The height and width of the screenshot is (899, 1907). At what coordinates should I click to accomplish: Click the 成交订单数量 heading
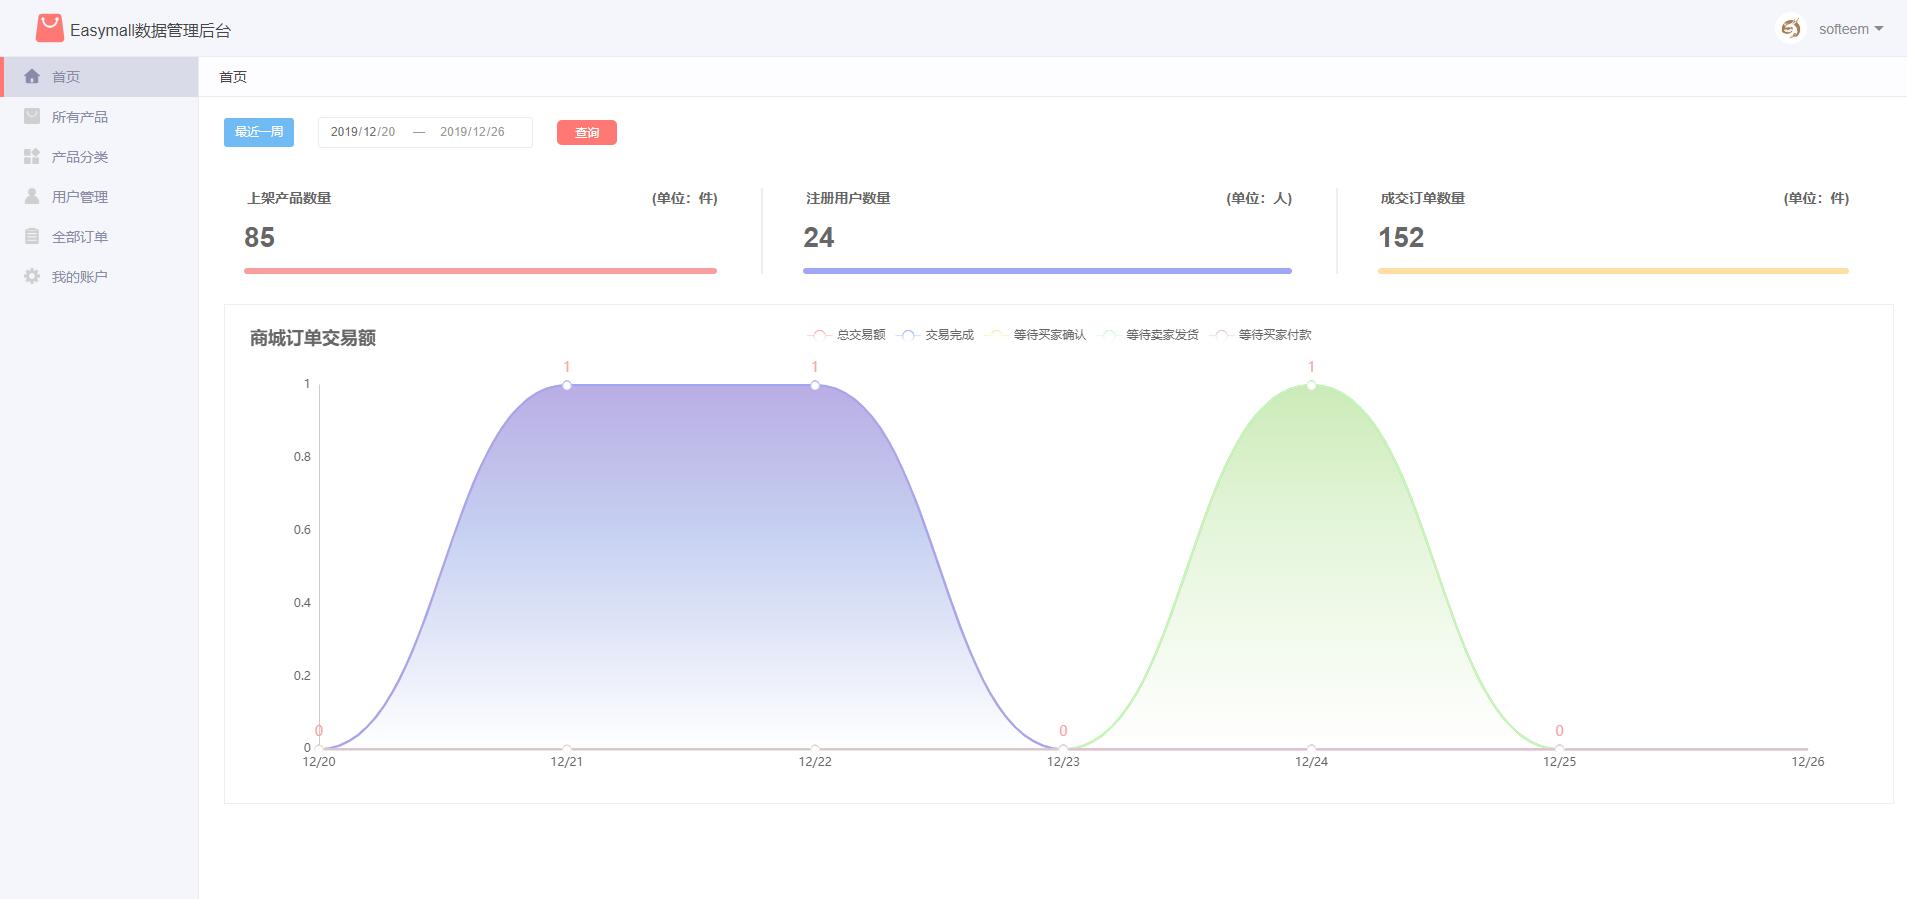pos(1422,198)
